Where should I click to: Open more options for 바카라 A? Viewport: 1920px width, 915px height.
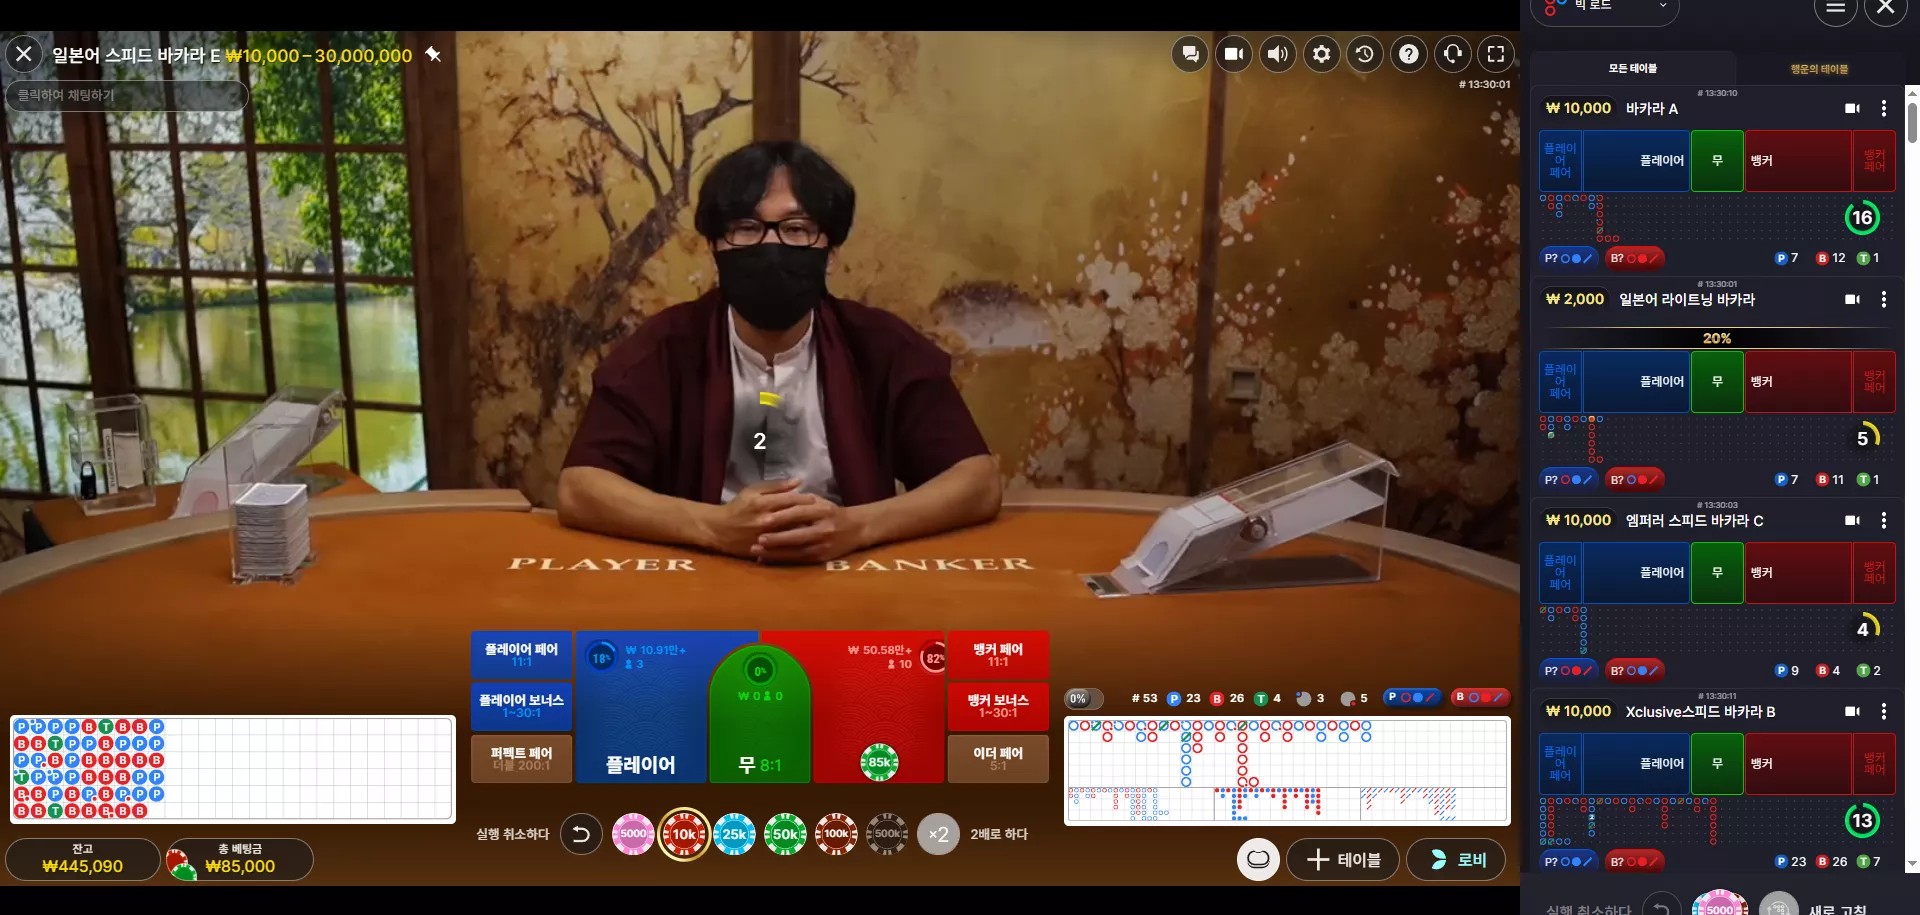click(x=1884, y=108)
